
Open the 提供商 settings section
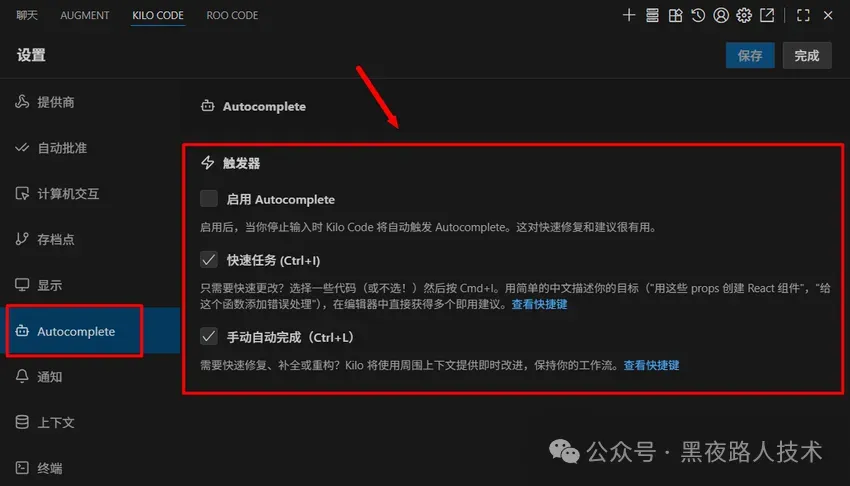click(x=89, y=102)
